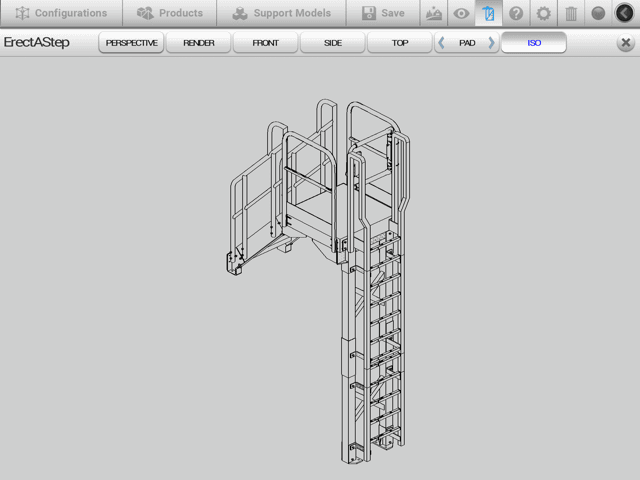Screen dimensions: 640x480
Task: Open the Products tab
Action: [170, 13]
